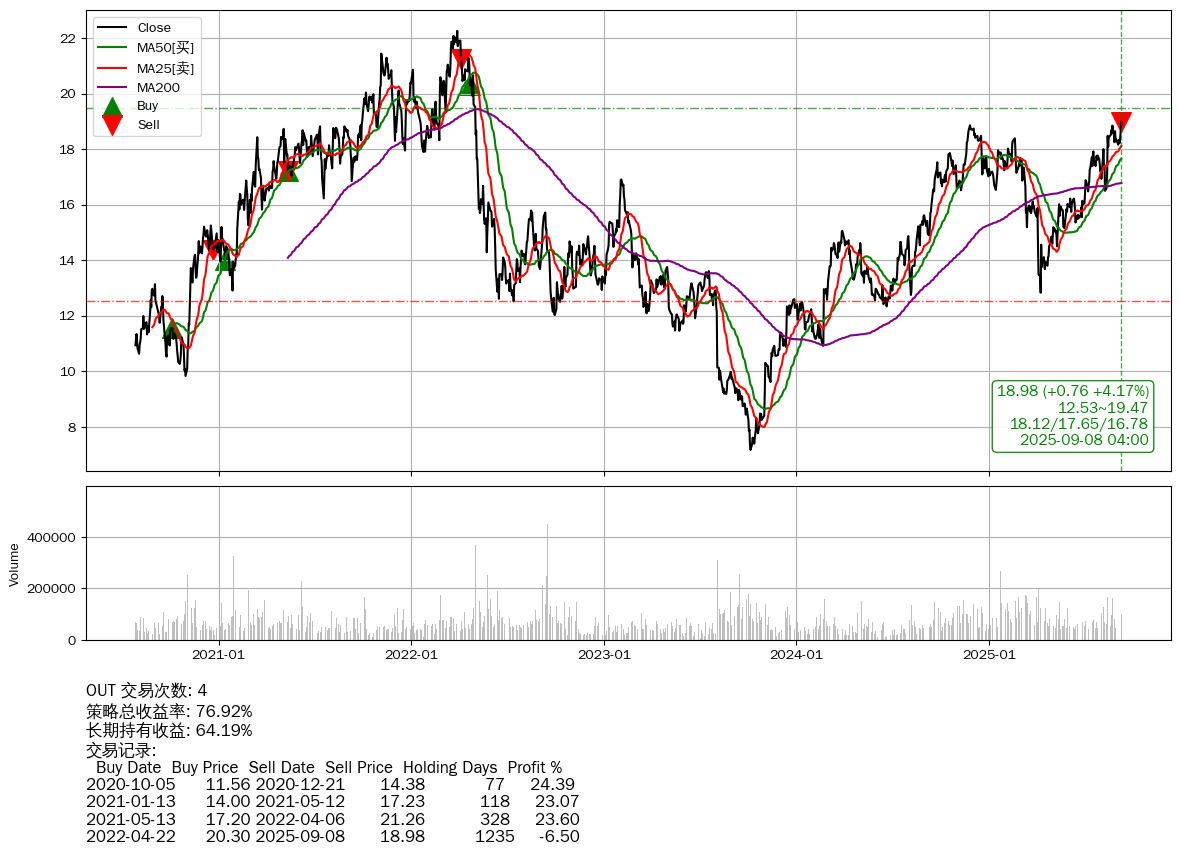Viewport: 1180px width, 855px height.
Task: Click the 长期持有收益 64.19% text
Action: pos(169,731)
